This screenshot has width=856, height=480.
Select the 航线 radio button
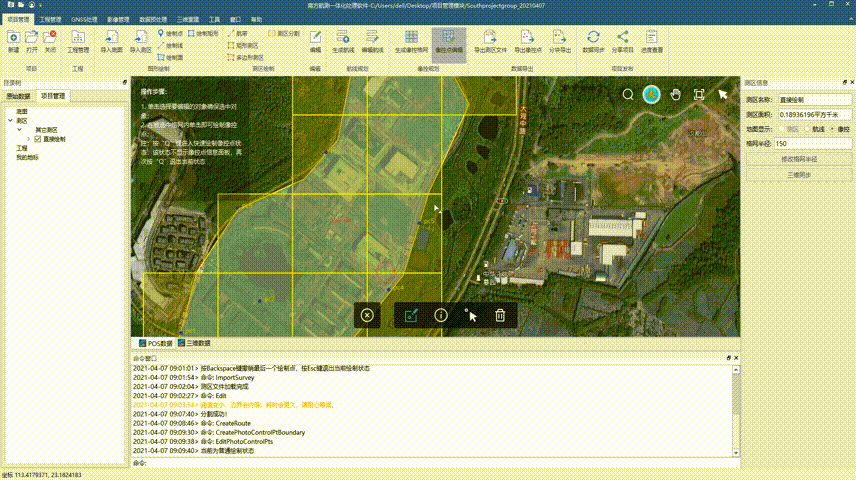click(x=806, y=129)
